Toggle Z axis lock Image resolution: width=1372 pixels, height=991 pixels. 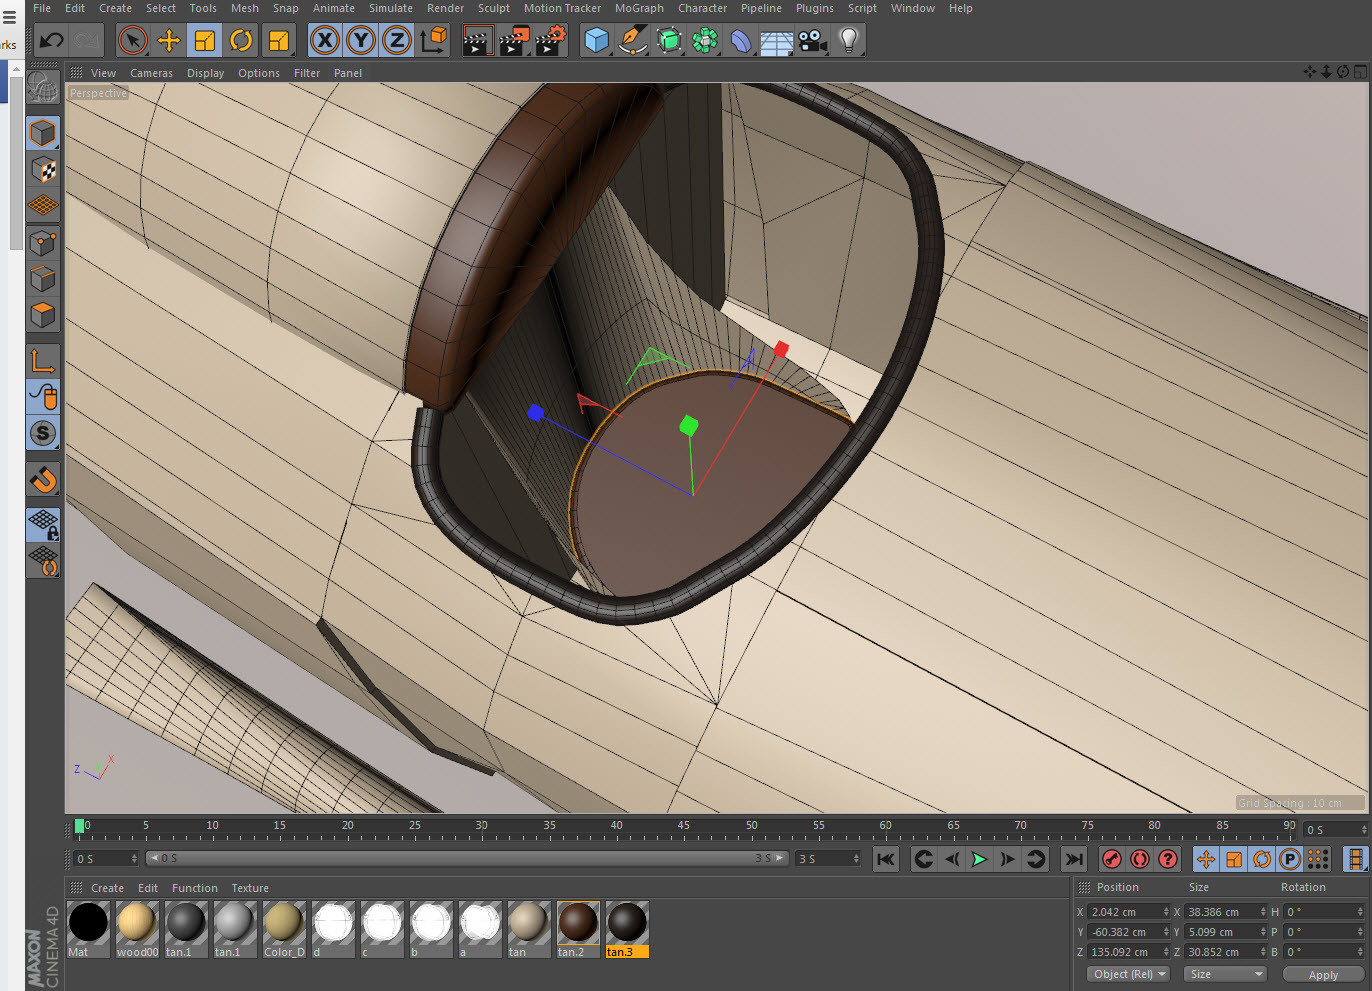click(397, 40)
